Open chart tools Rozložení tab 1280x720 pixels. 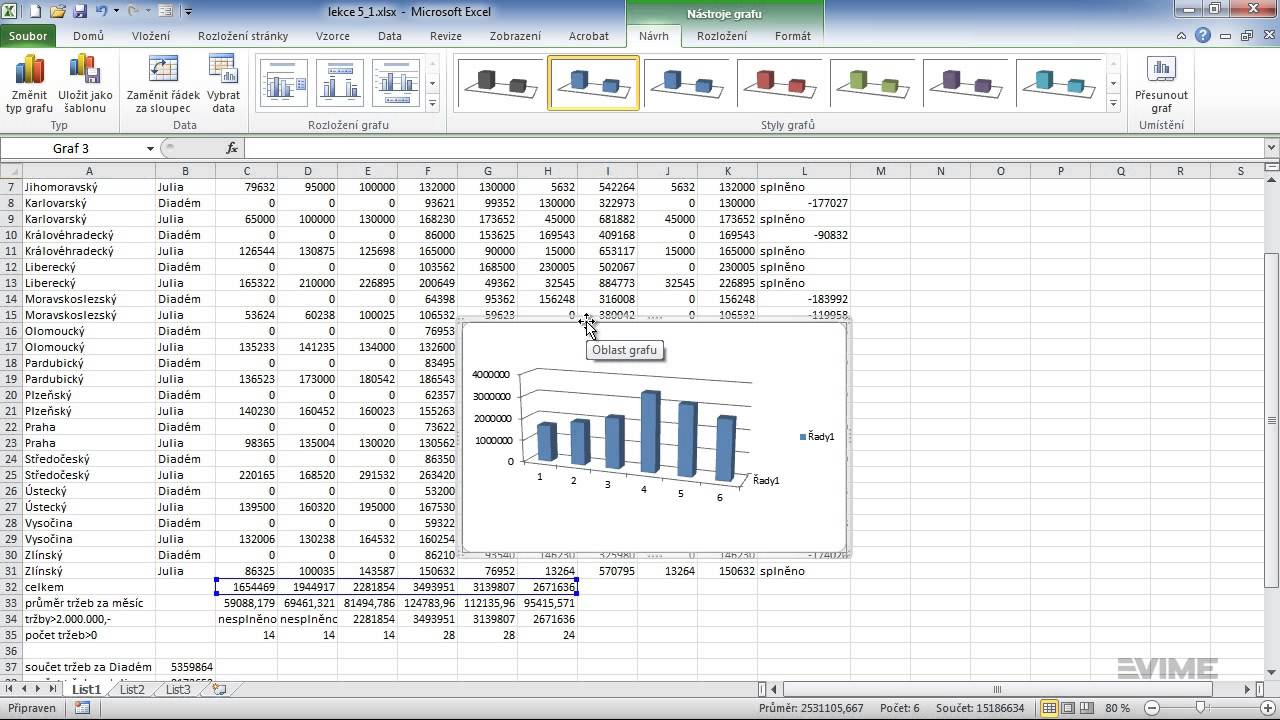pos(722,36)
